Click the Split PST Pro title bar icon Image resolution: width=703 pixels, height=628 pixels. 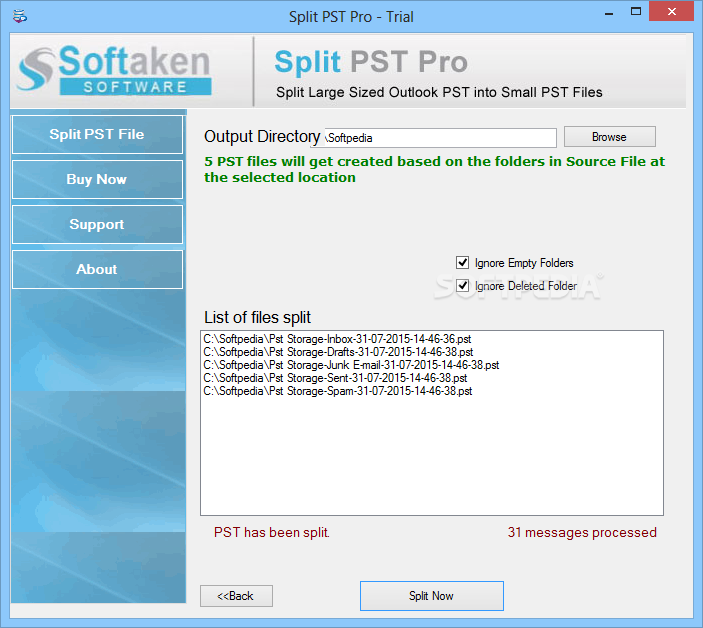[x=20, y=17]
